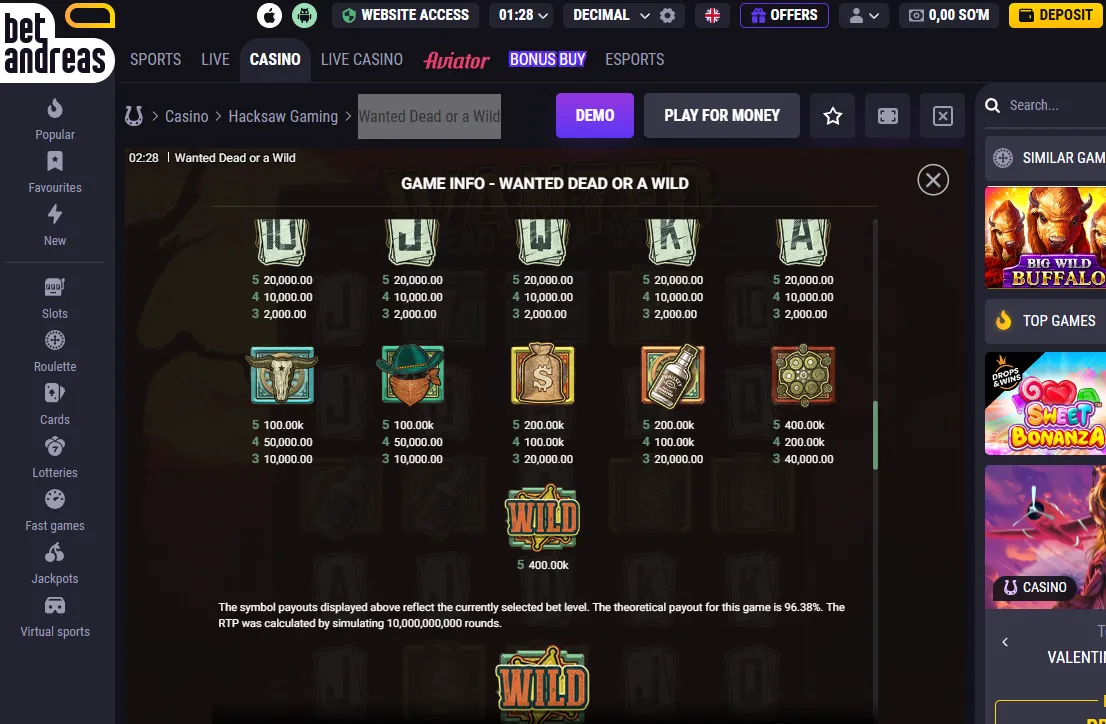Click PLAY FOR MONEY button

pyautogui.click(x=722, y=116)
